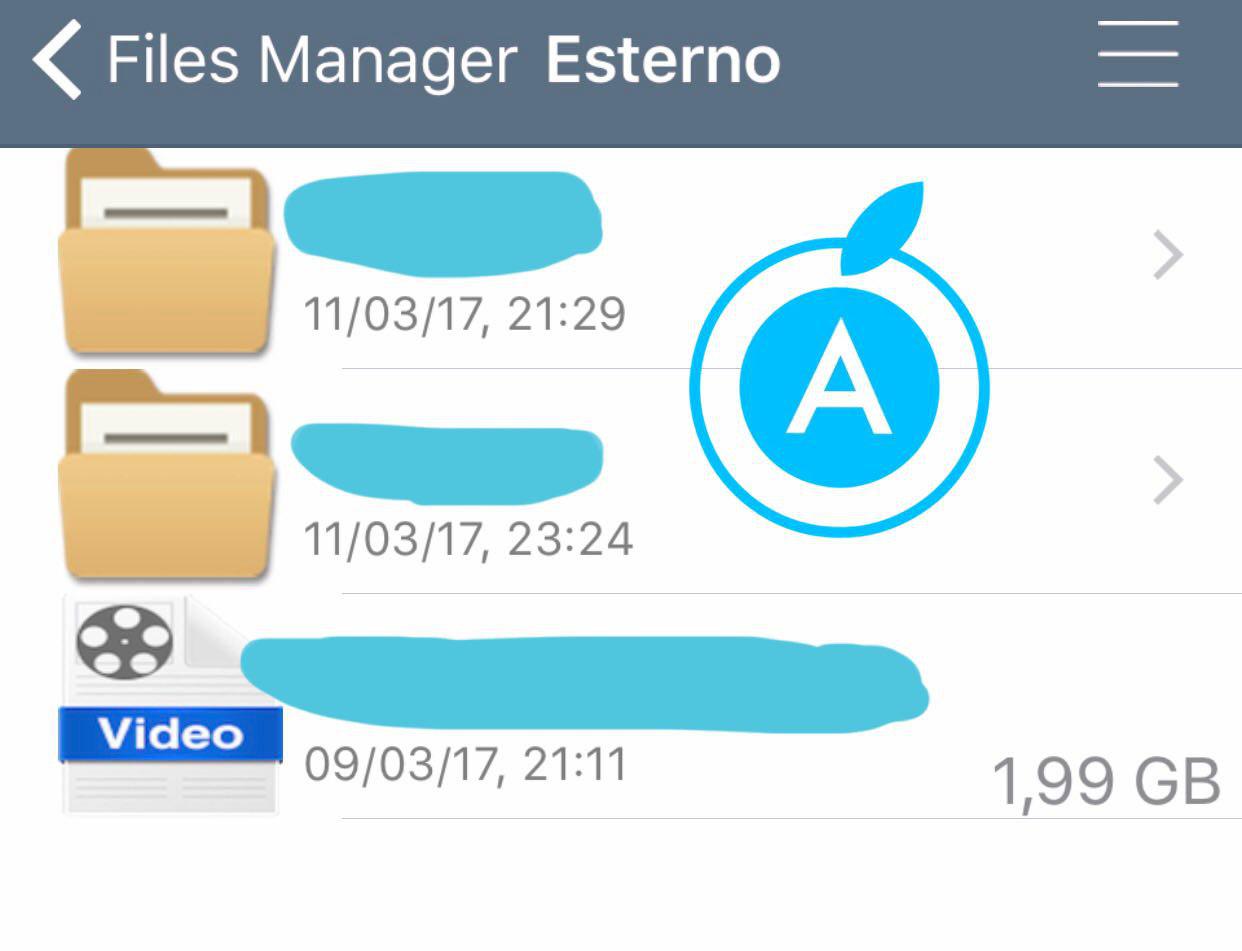Click the Esterno title
Screen dimensions: 1242x951
(x=663, y=60)
